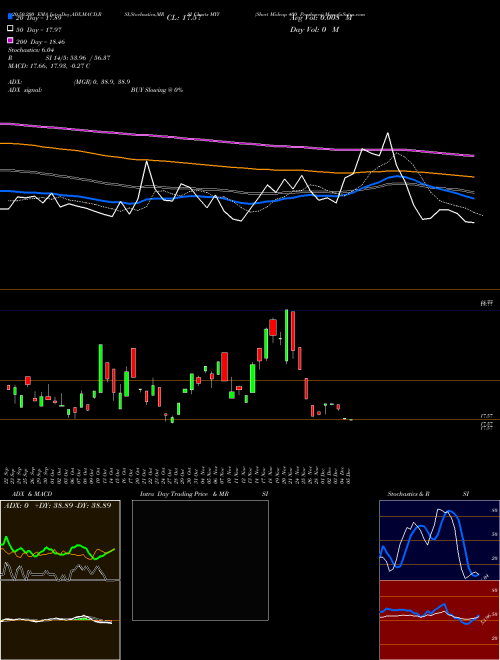The width and height of the screenshot is (500, 660).
Task: Click the Day Vol: 0 M reading
Action: [314, 30]
